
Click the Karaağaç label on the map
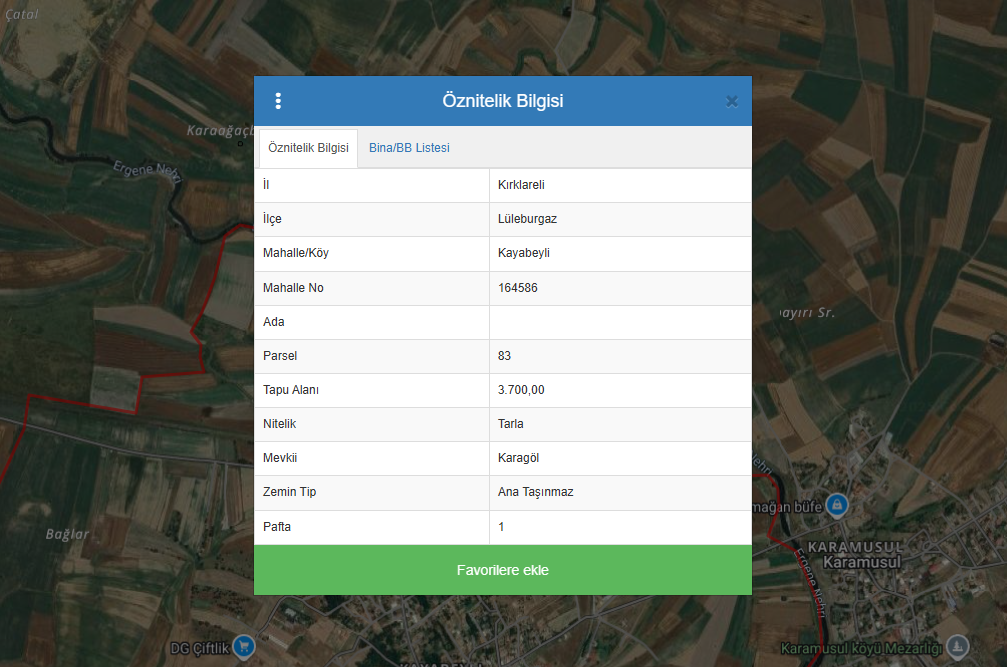point(218,131)
